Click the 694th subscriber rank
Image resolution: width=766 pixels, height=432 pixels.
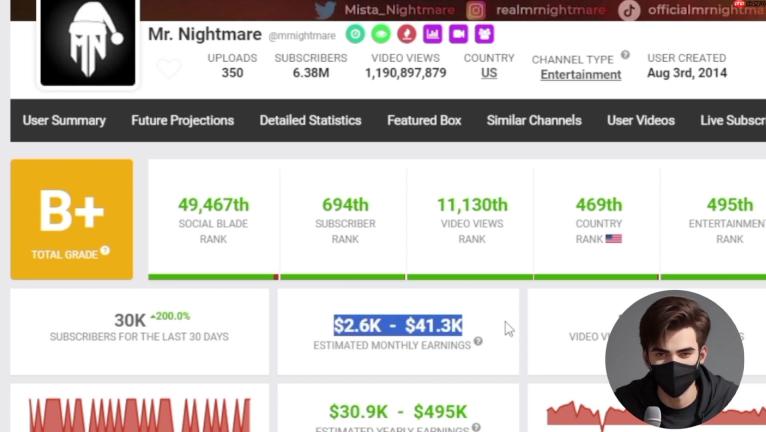tap(345, 205)
